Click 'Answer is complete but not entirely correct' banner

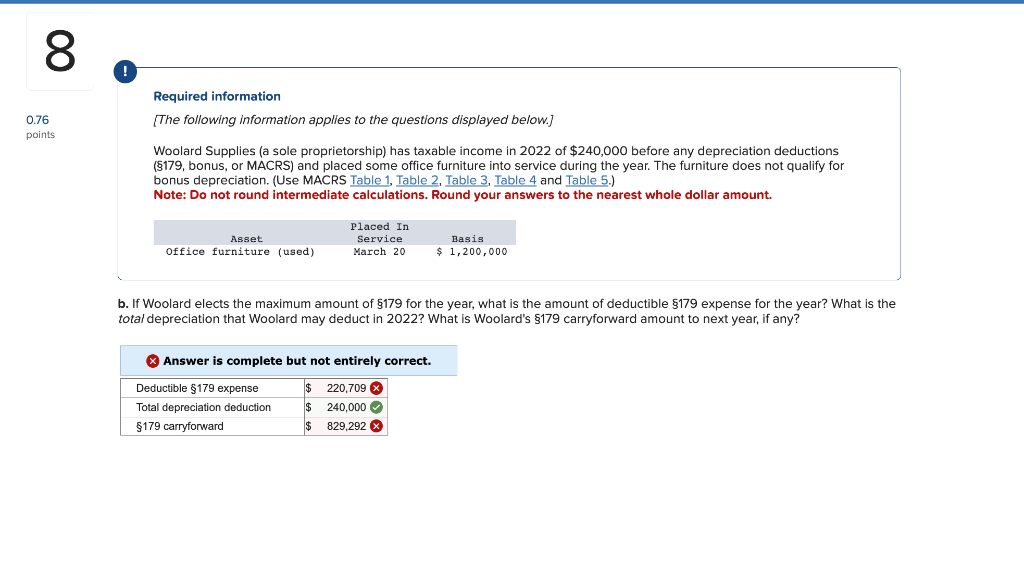click(289, 361)
